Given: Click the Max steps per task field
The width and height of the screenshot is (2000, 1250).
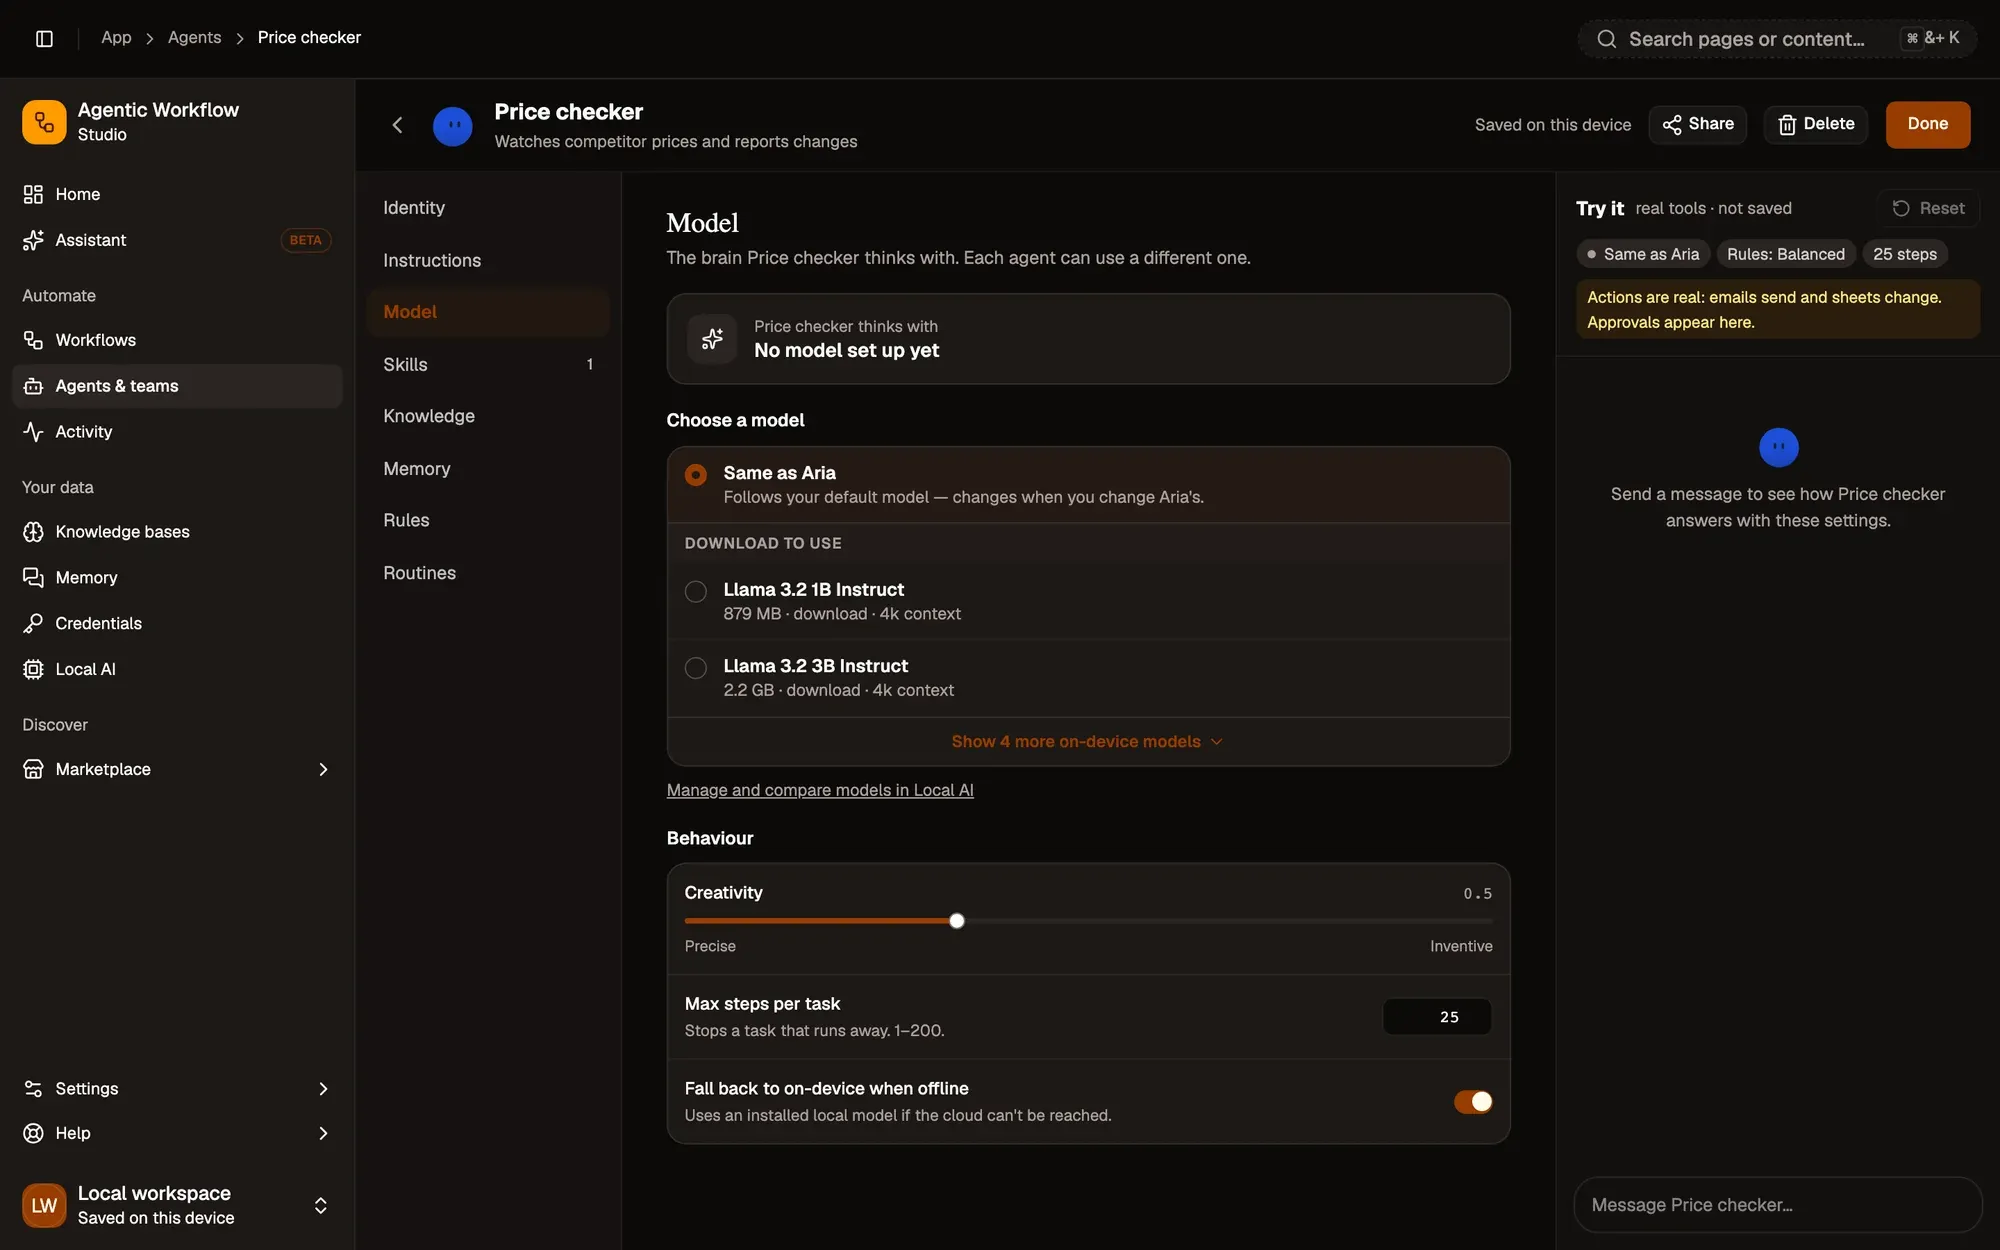Looking at the screenshot, I should pyautogui.click(x=1437, y=1017).
